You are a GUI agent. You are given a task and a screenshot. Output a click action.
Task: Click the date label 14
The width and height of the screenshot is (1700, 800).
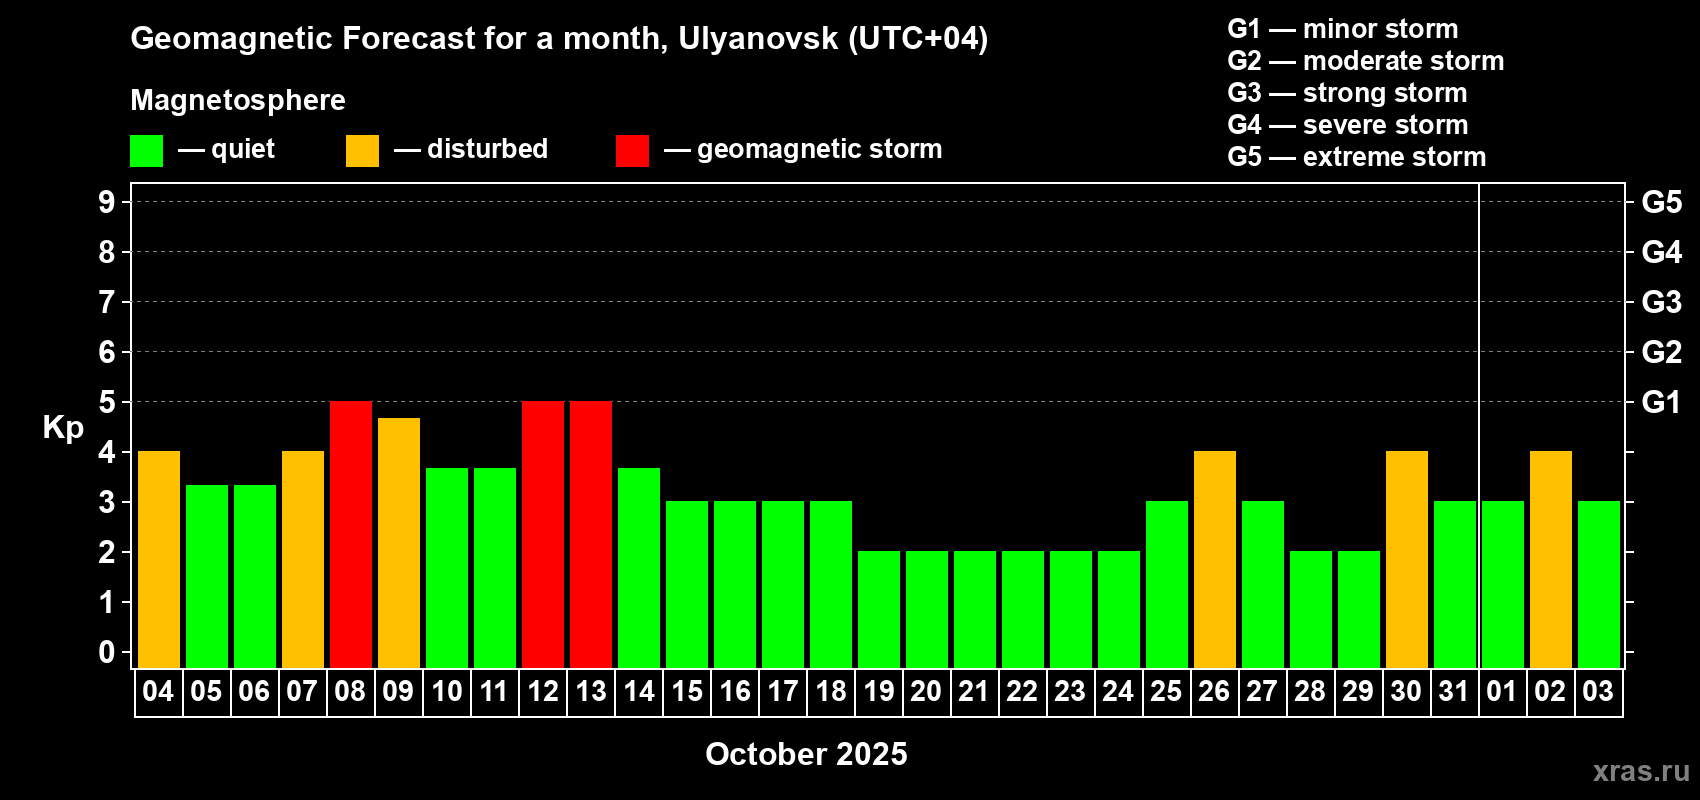pos(639,692)
